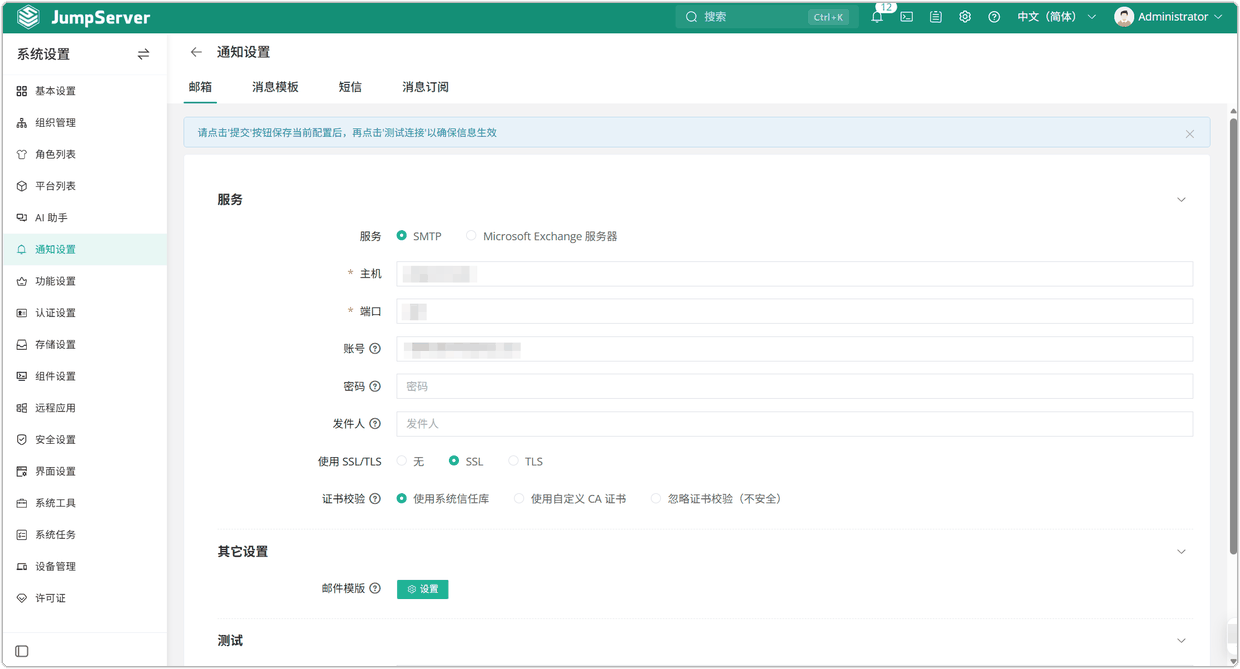
Task: Open 认证设置 in sidebar
Action: click(x=84, y=313)
